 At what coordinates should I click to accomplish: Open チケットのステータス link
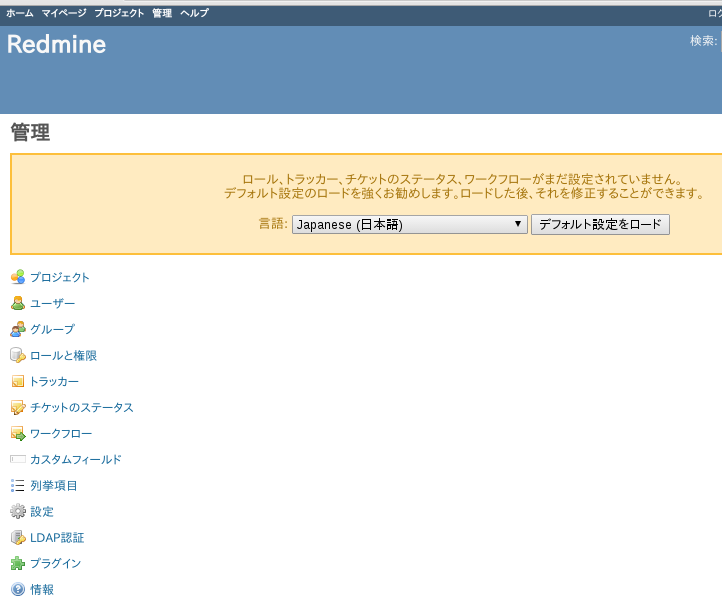tap(82, 407)
